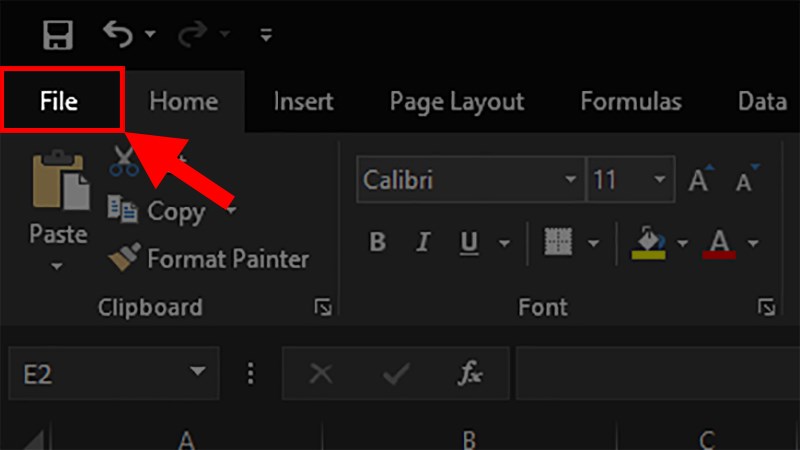Click inside the formula bar field

click(658, 373)
